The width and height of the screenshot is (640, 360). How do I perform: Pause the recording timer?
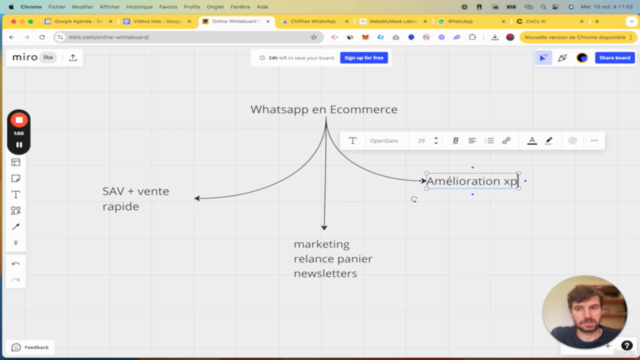point(19,145)
